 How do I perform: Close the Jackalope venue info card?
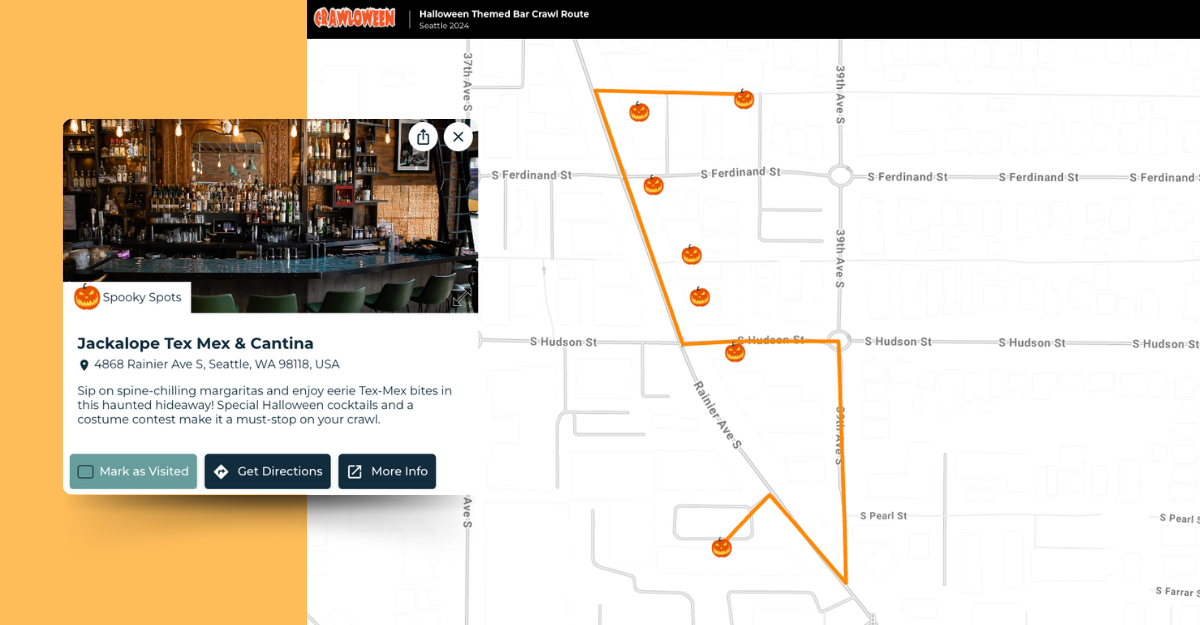(x=458, y=136)
